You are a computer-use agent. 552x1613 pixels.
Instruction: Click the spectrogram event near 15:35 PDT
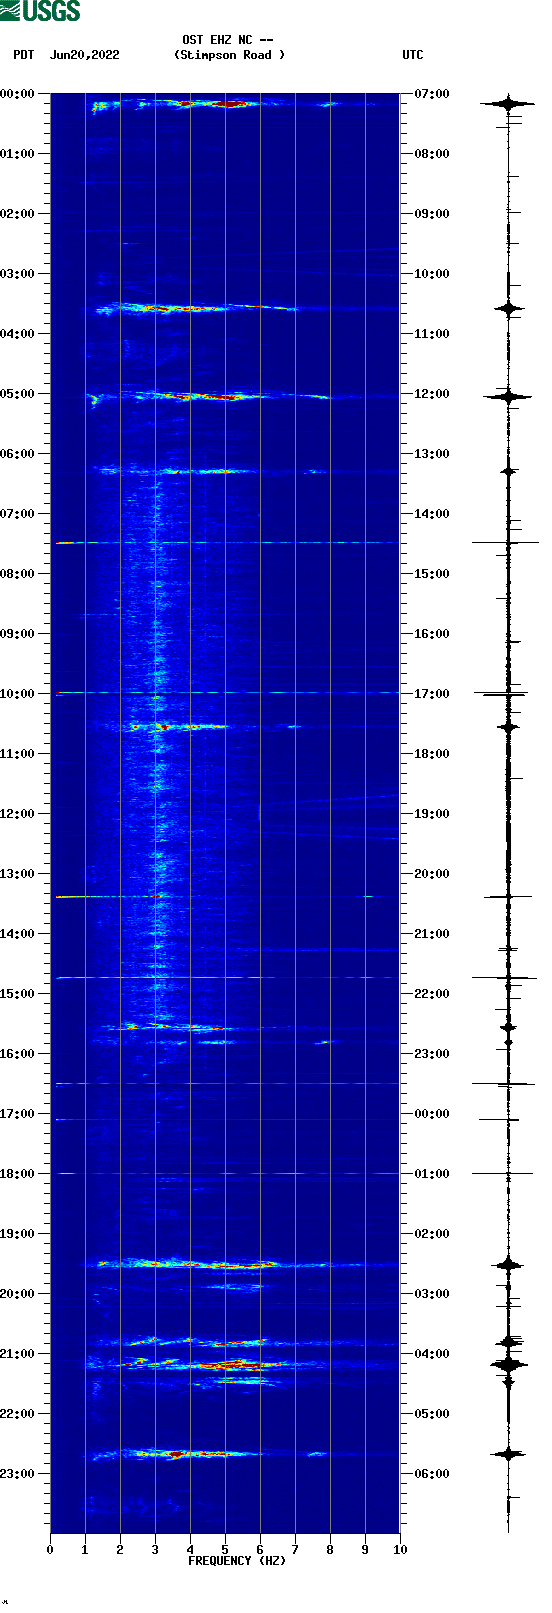point(168,1027)
